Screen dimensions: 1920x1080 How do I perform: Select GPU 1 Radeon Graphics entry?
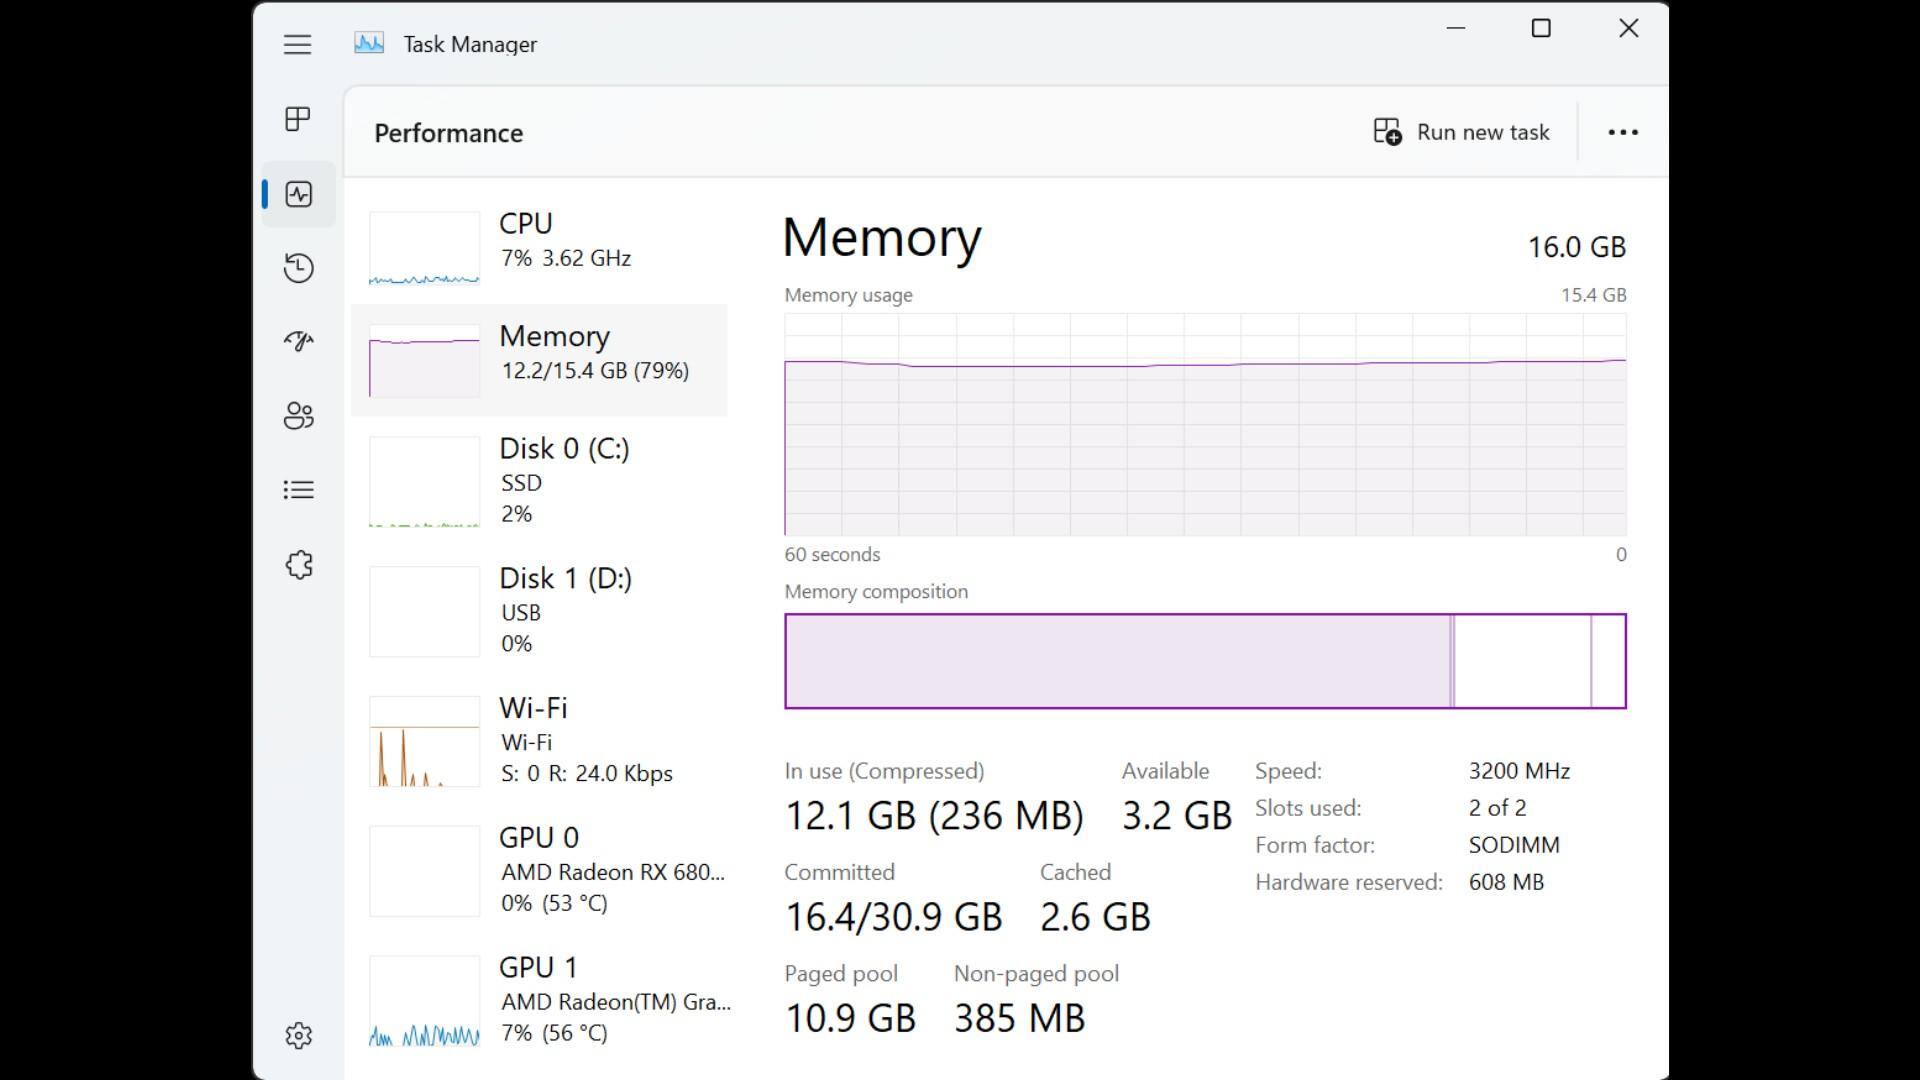point(540,1000)
